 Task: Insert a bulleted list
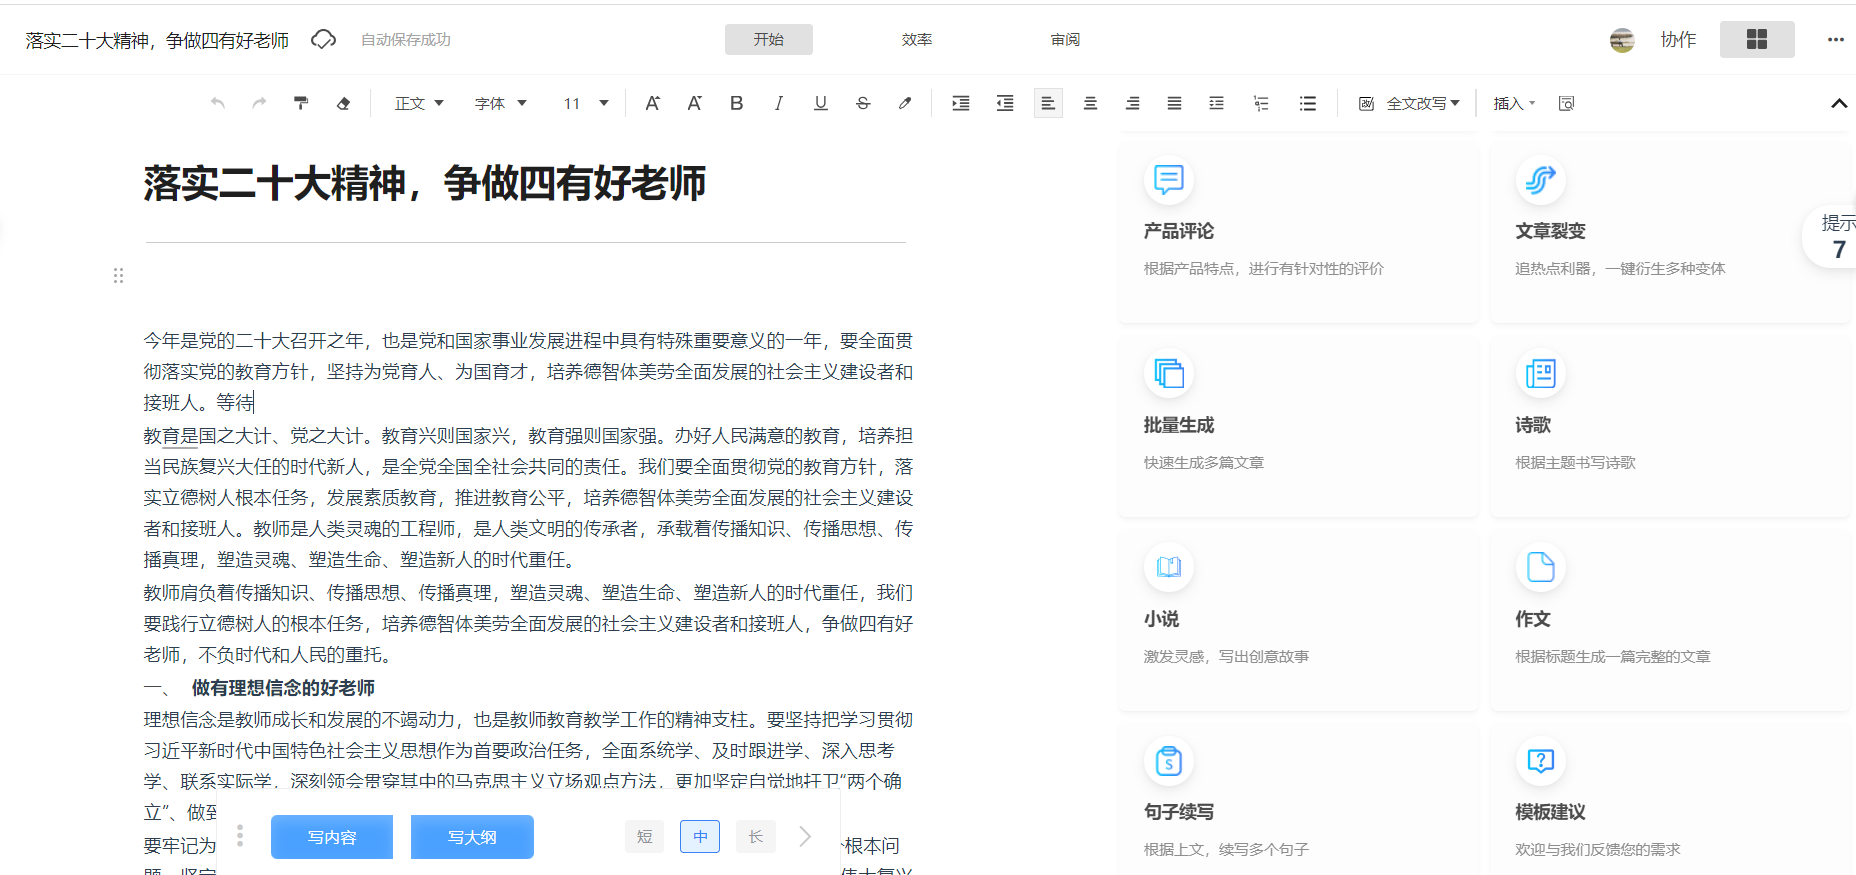coord(1307,103)
